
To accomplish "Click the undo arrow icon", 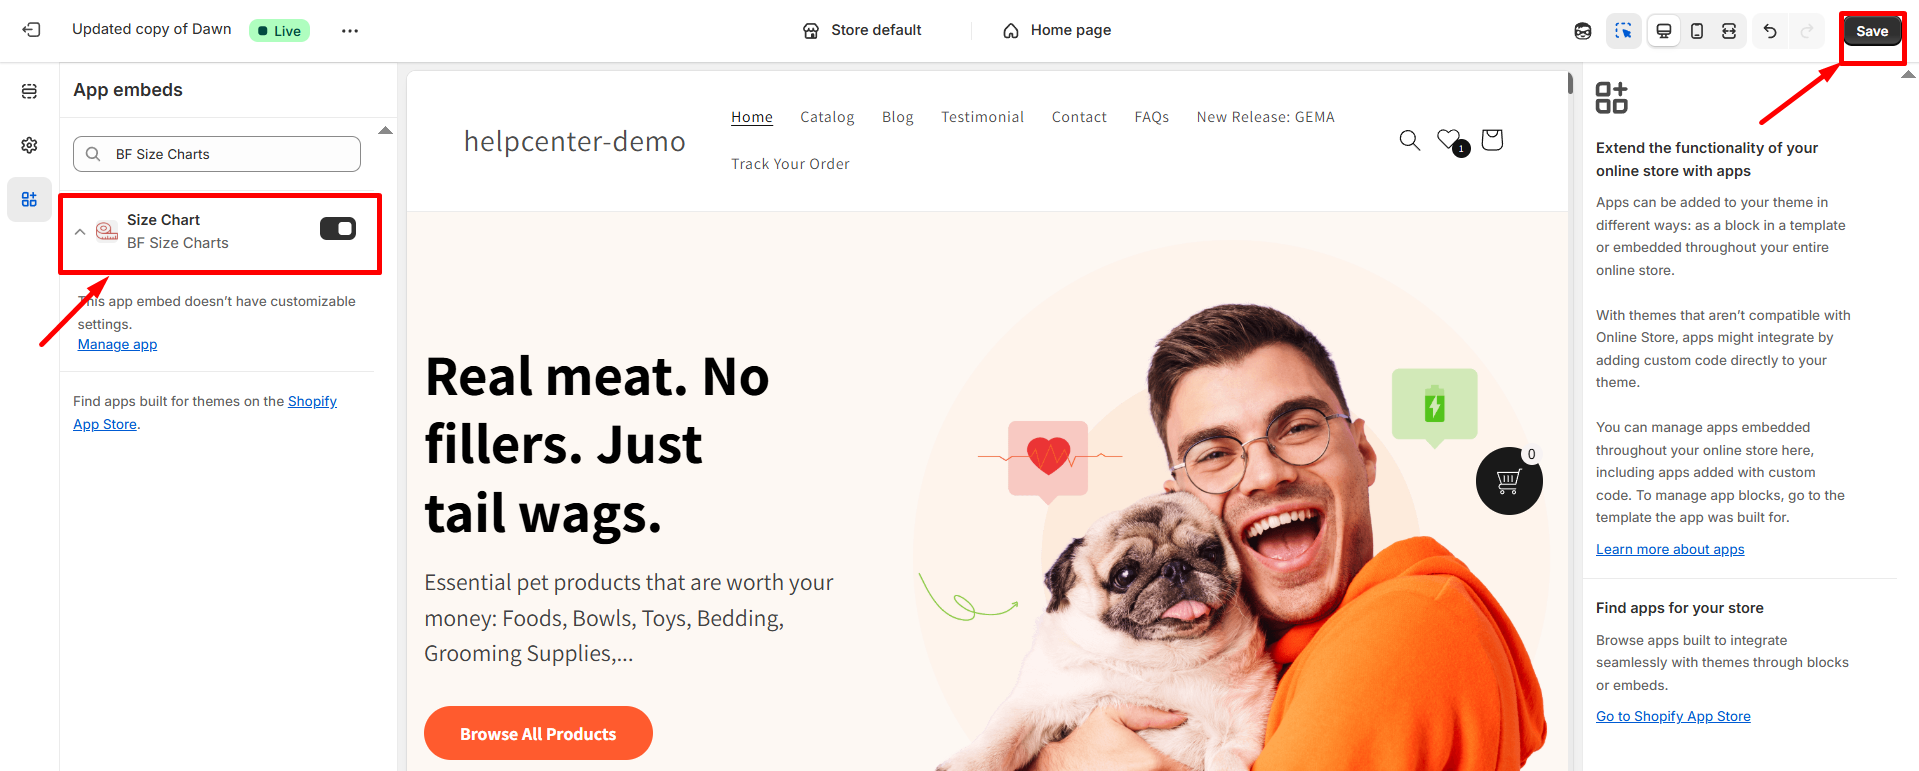I will (x=1770, y=31).
